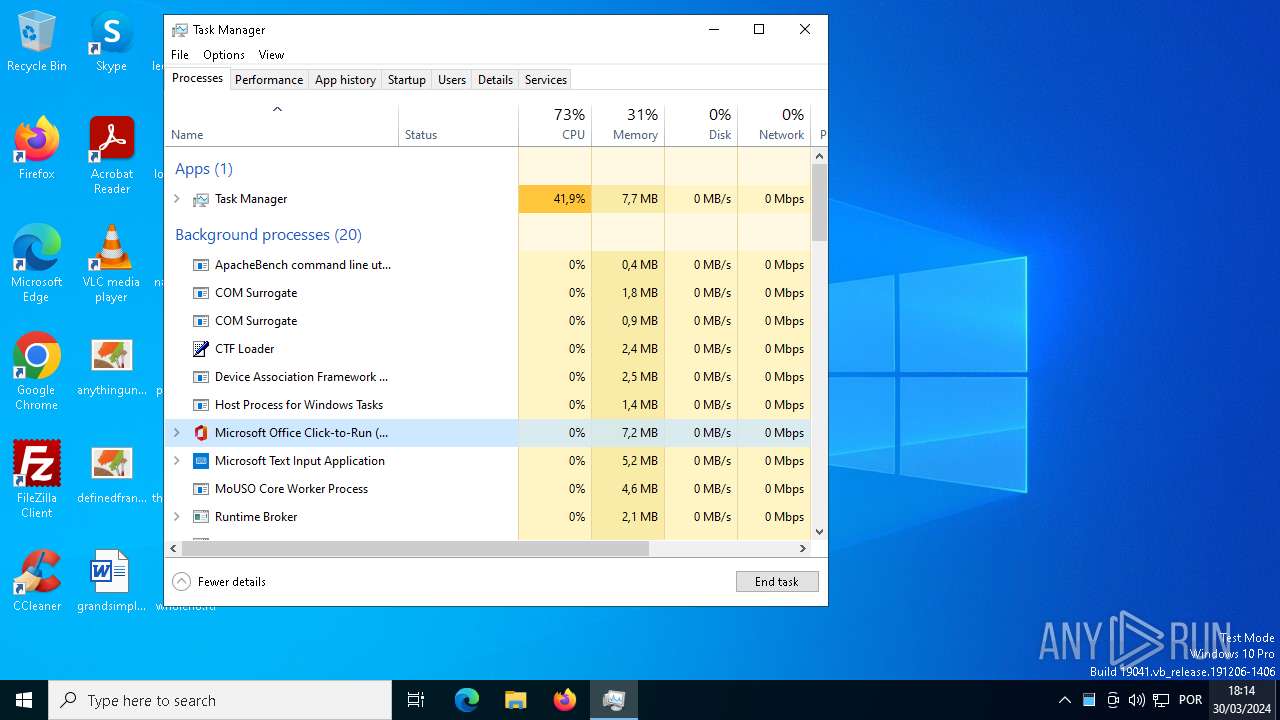
Task: Click the horizontal scrollbar thumb
Action: [x=415, y=548]
